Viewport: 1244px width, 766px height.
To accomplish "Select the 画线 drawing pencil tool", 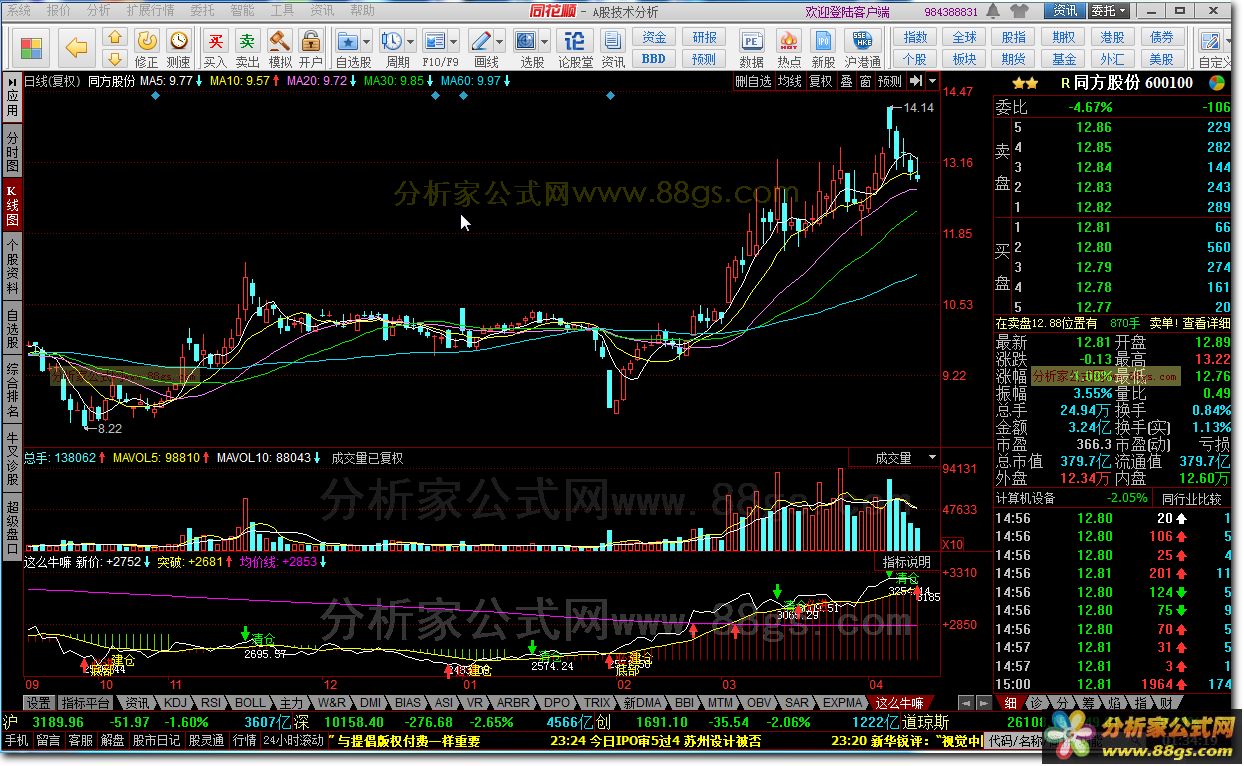I will tap(481, 41).
